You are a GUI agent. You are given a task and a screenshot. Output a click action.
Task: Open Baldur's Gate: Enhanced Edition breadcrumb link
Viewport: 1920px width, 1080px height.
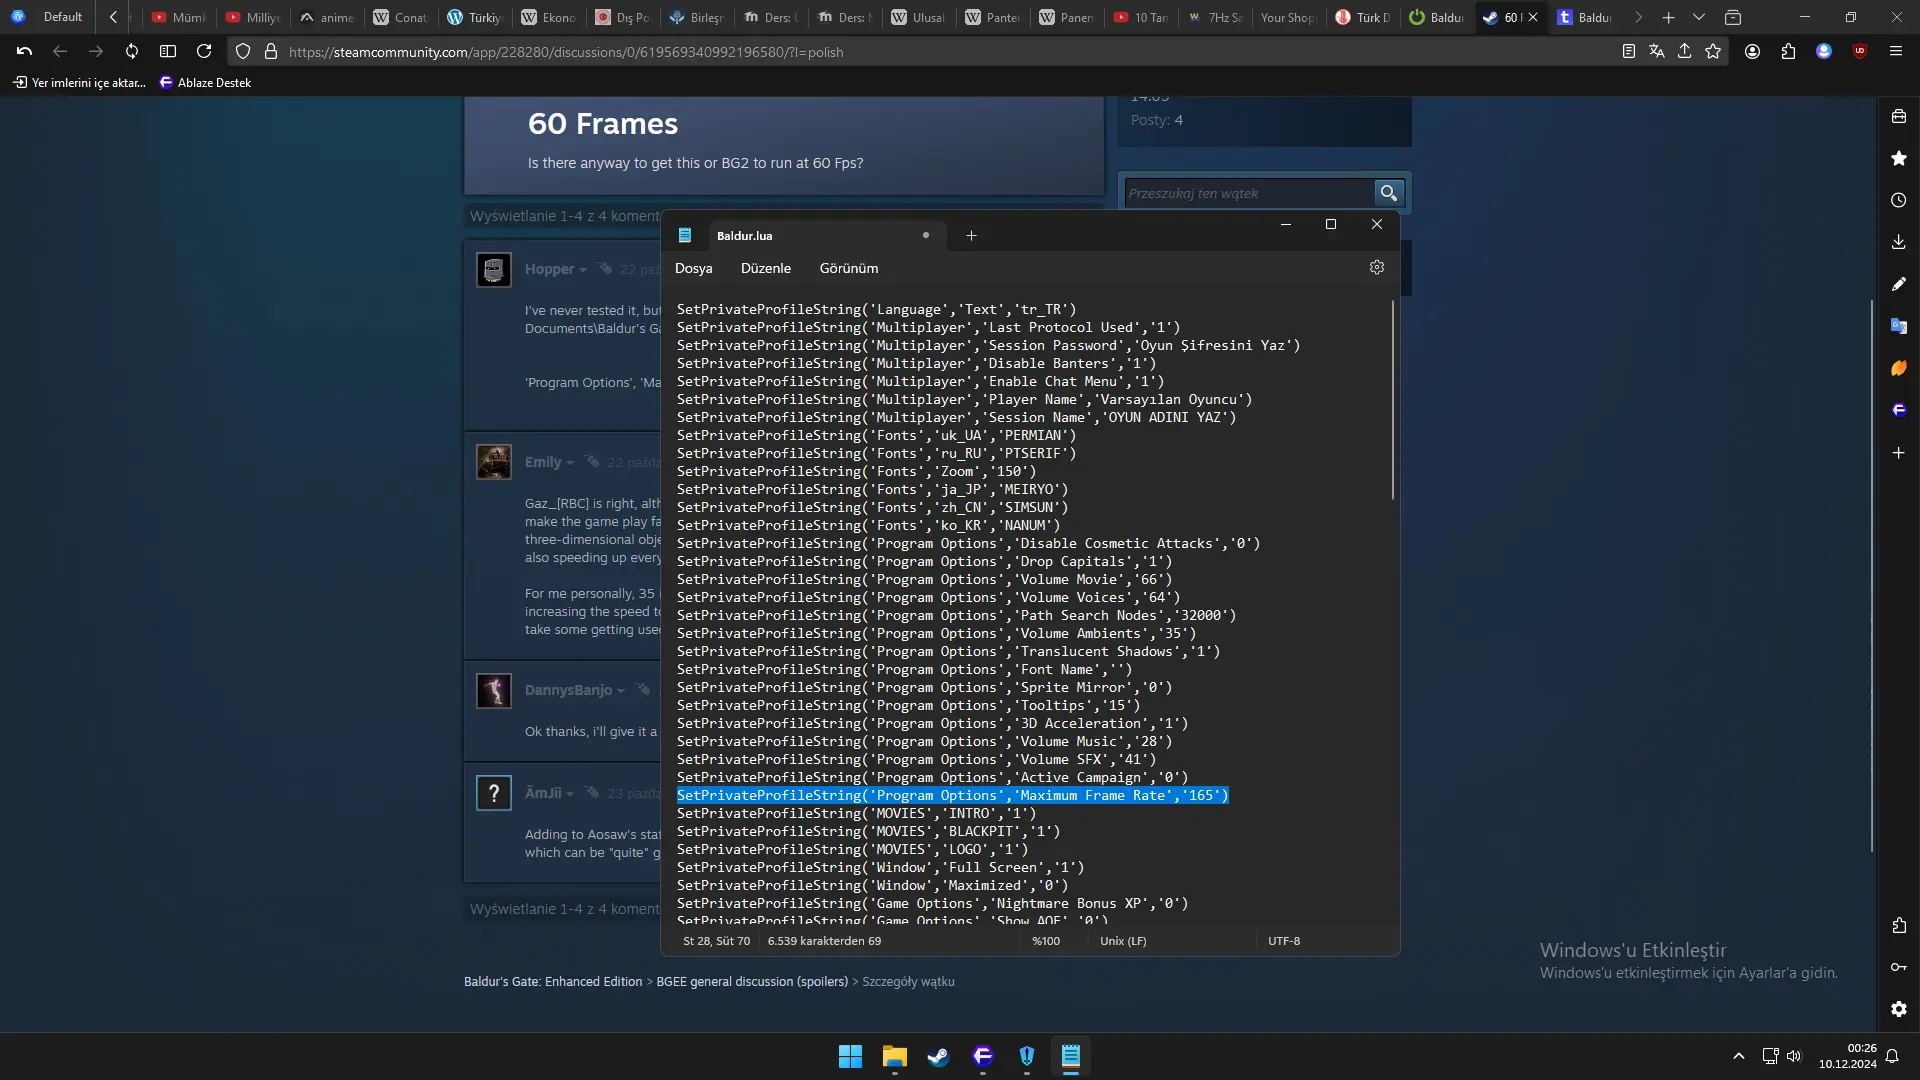point(553,981)
